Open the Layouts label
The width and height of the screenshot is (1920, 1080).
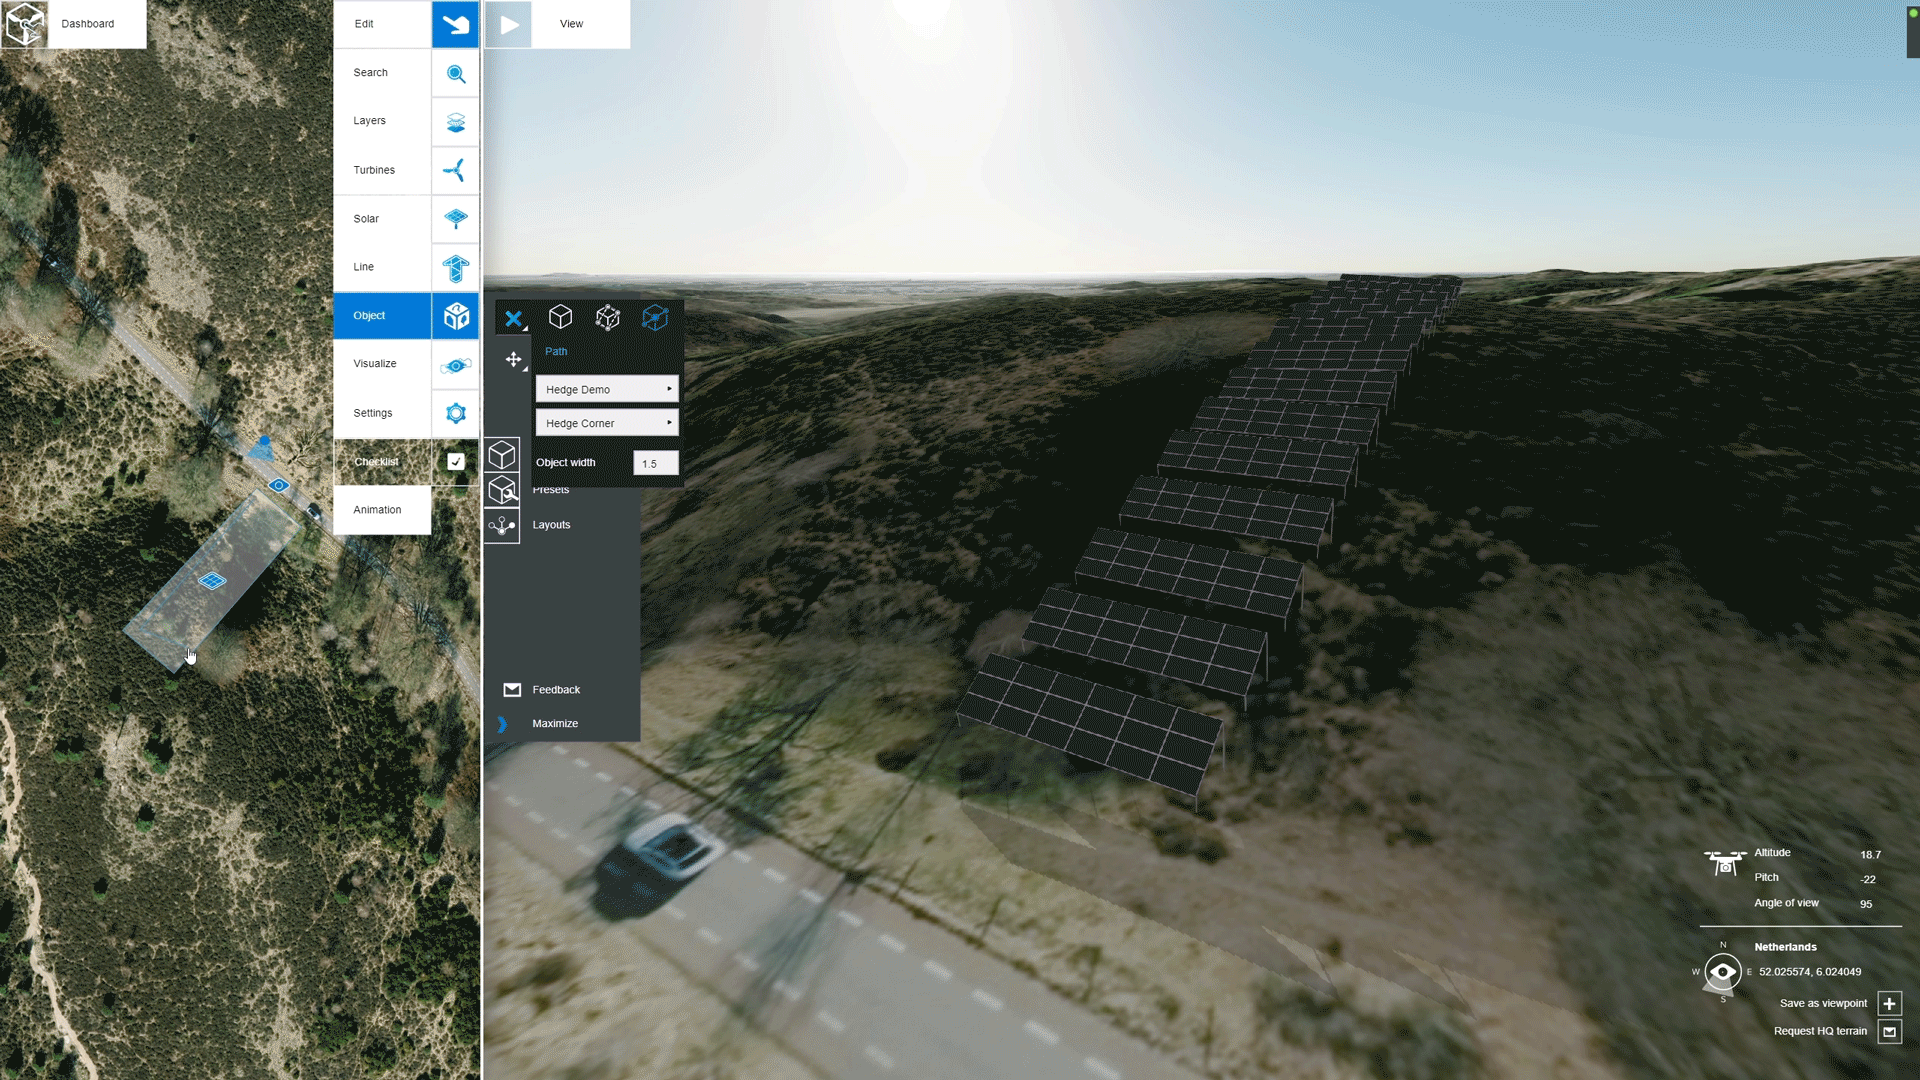[551, 525]
